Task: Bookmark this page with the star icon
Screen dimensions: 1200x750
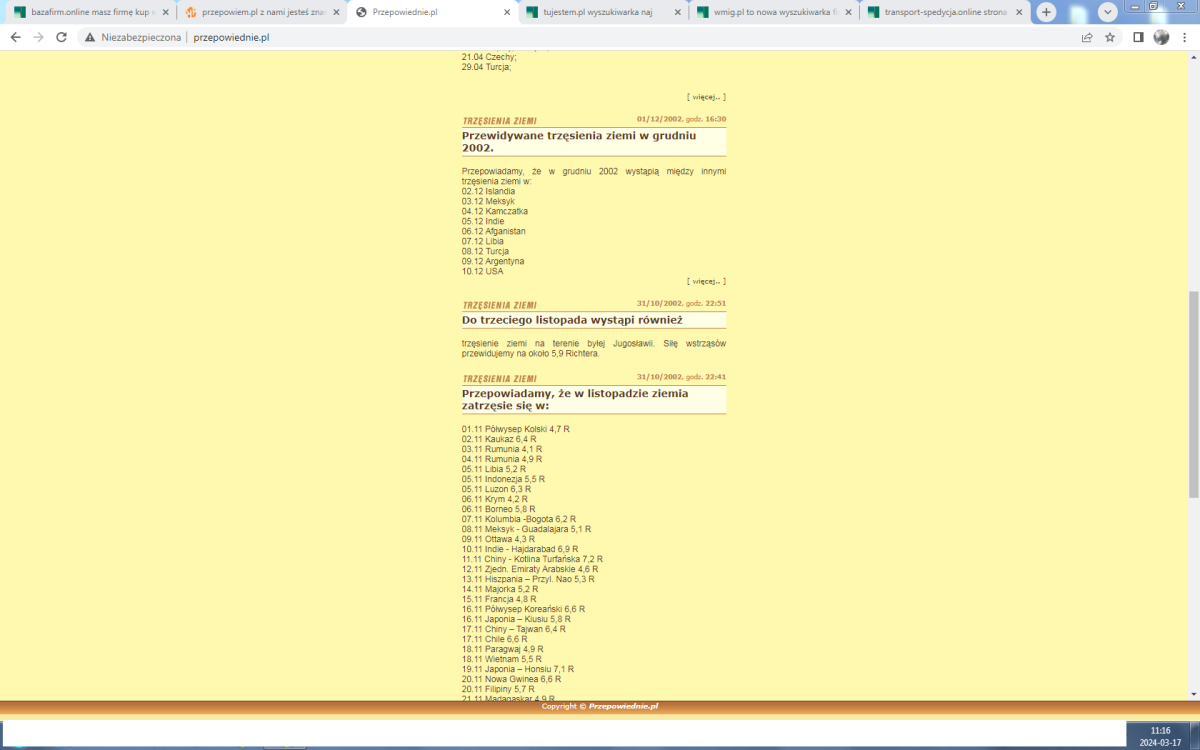Action: click(x=1110, y=37)
